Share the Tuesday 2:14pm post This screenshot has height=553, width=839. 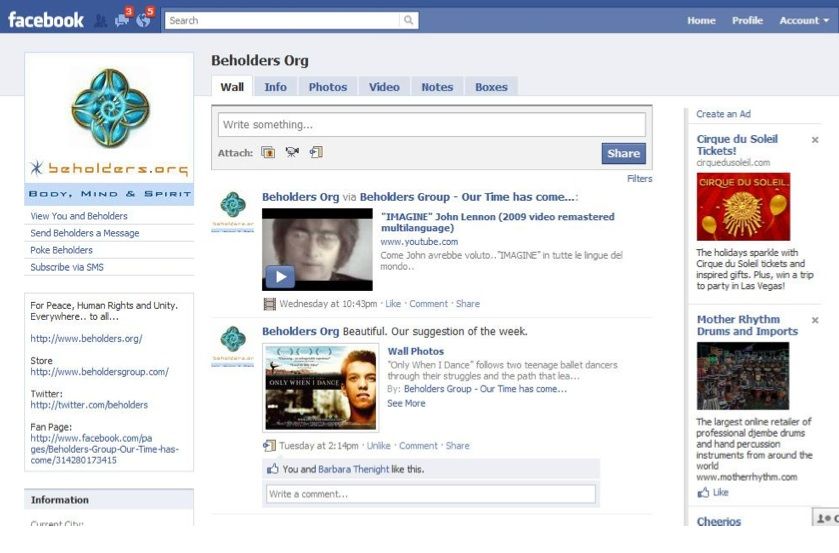click(x=457, y=445)
